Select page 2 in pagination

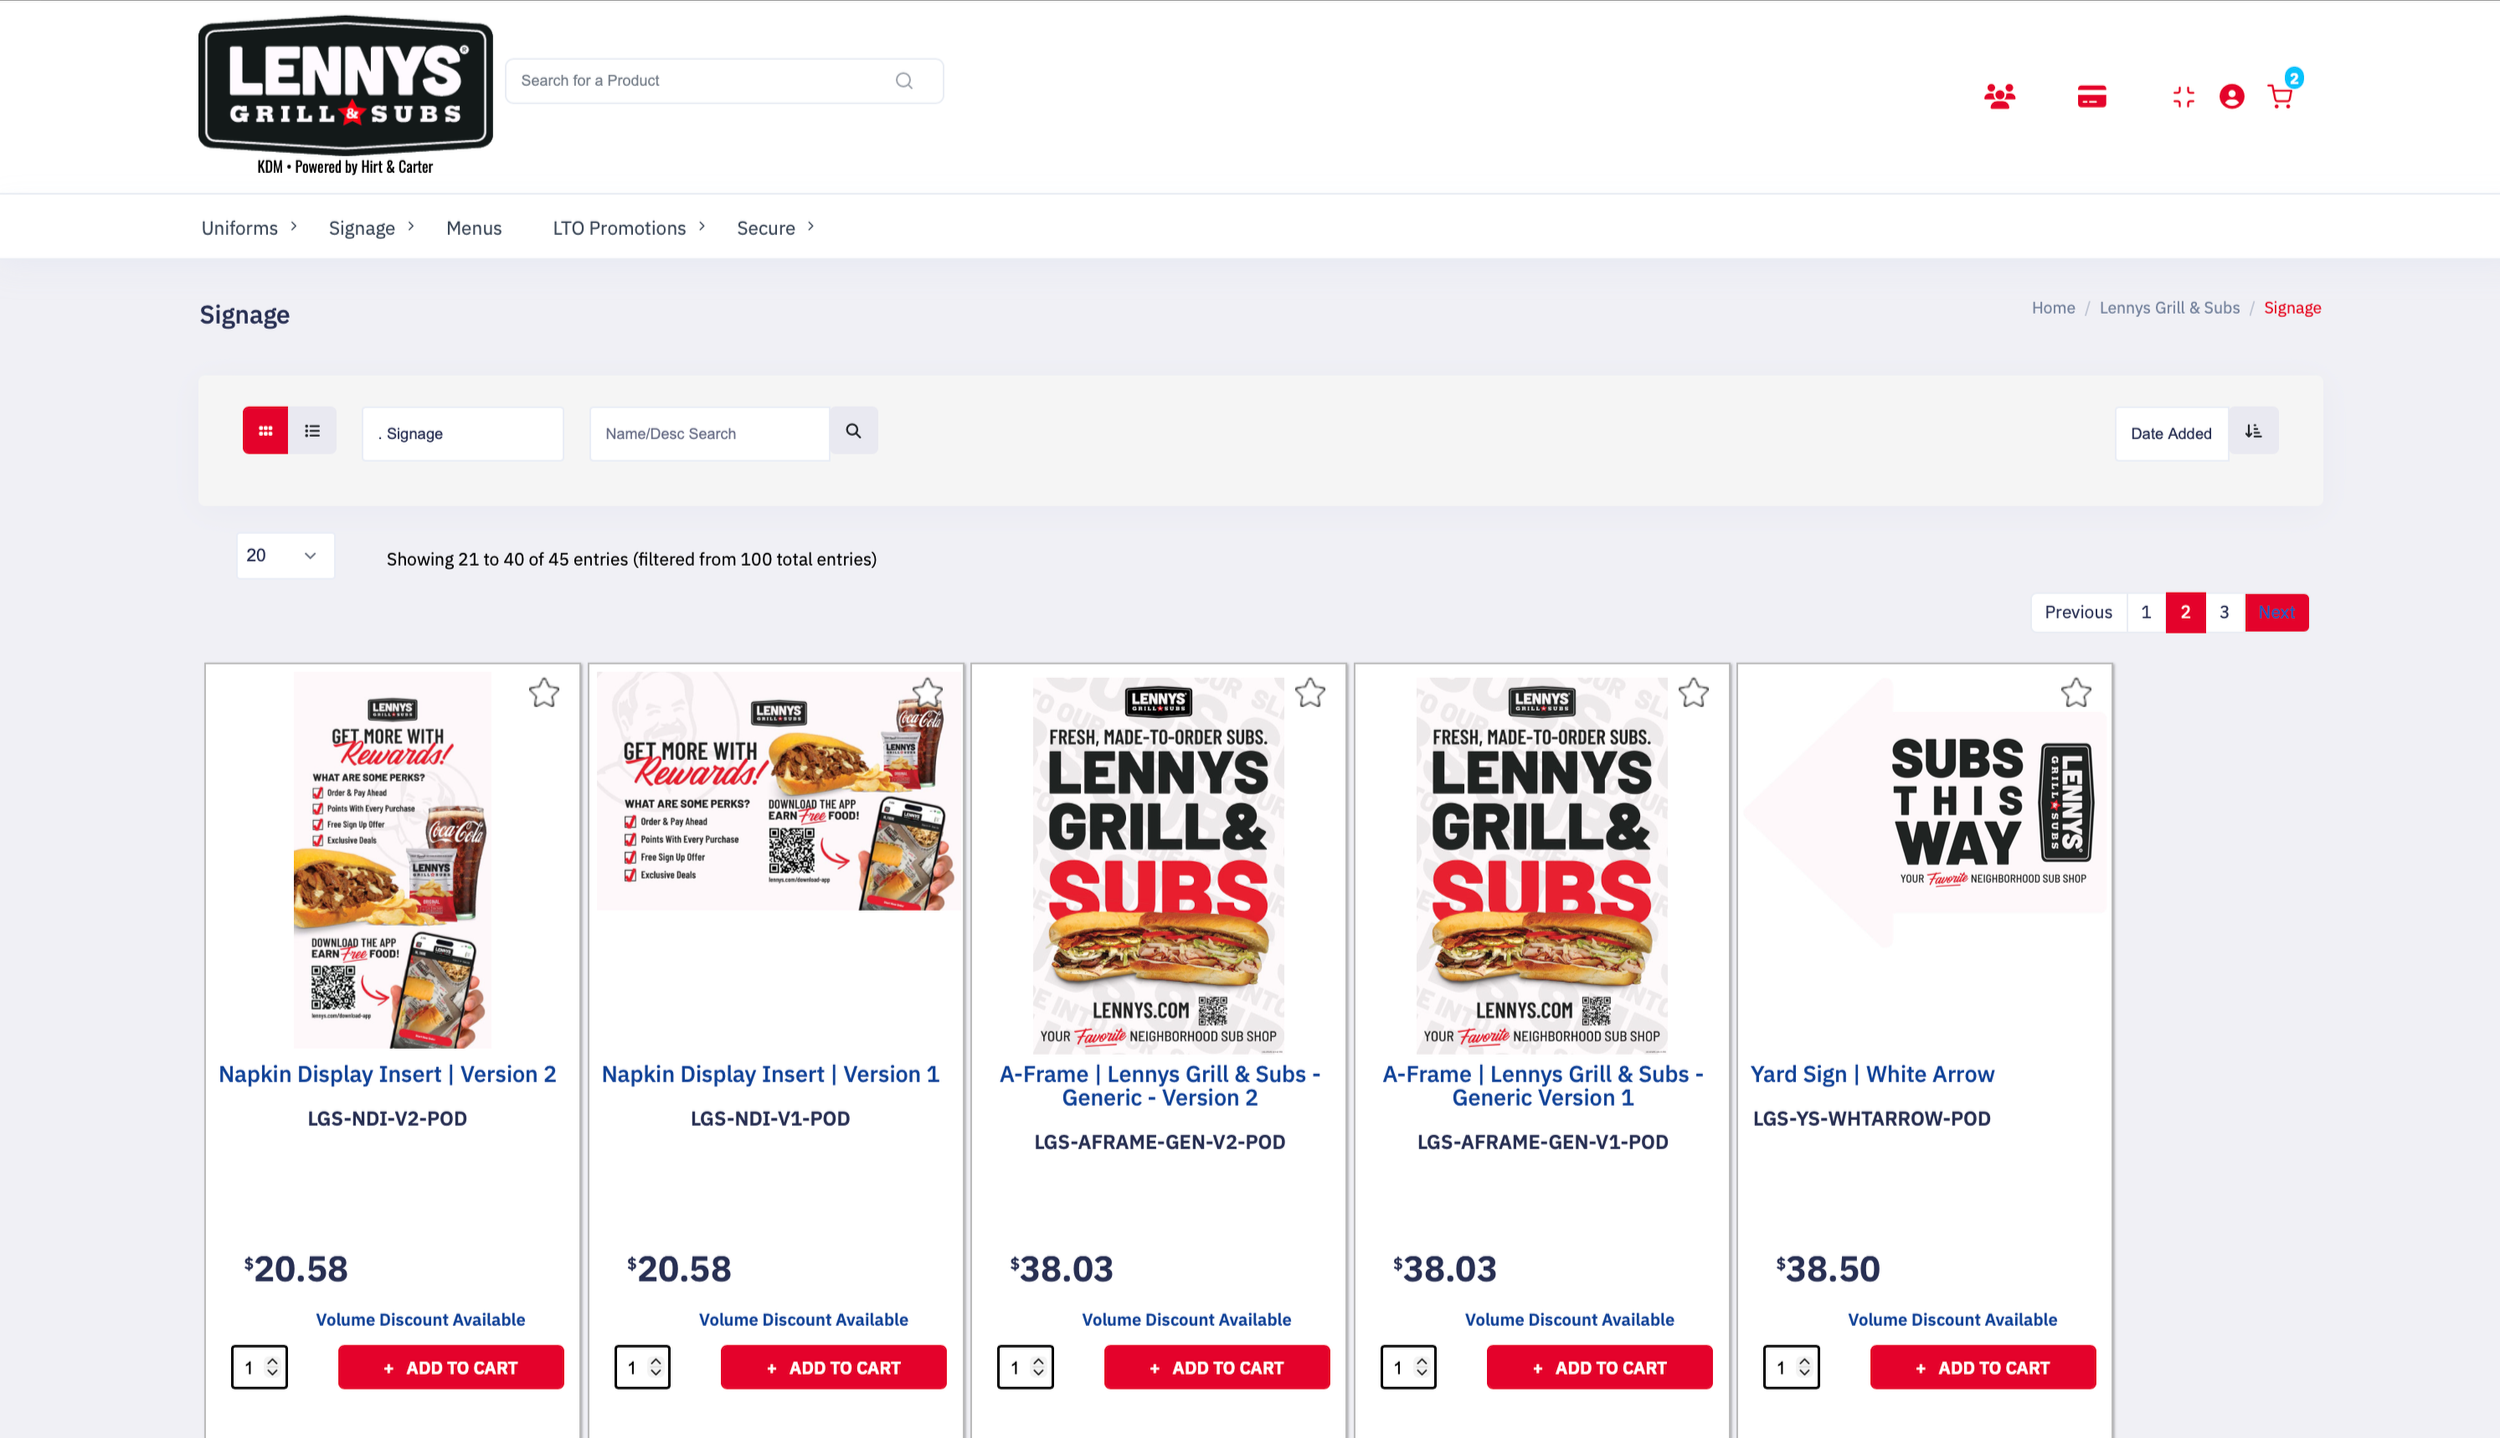[2185, 613]
